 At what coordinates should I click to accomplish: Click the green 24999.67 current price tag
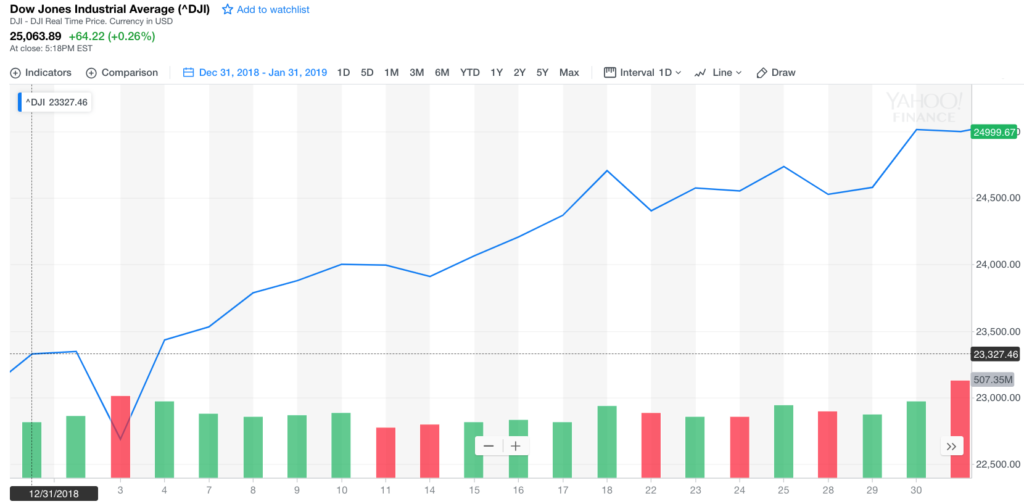[x=994, y=132]
